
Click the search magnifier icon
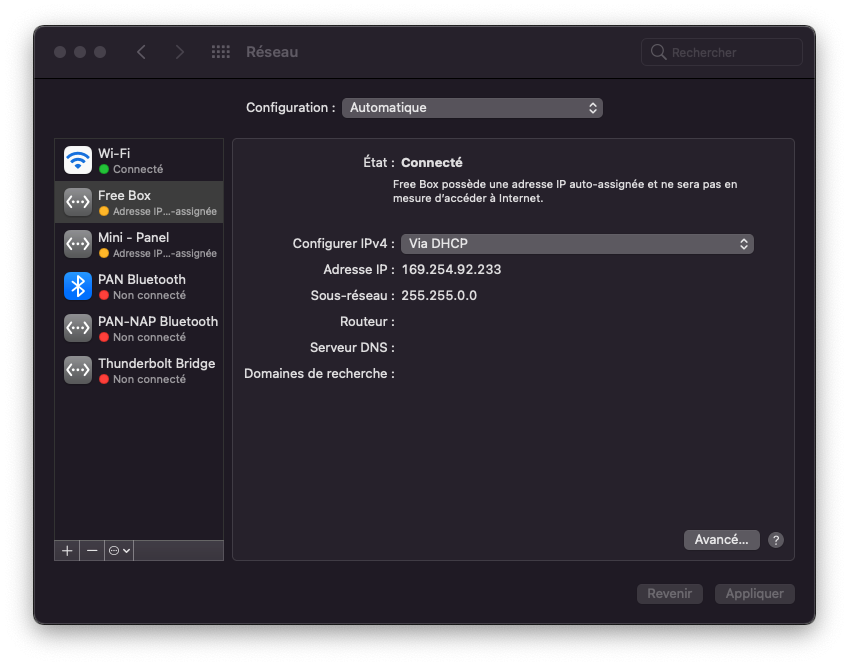point(658,52)
